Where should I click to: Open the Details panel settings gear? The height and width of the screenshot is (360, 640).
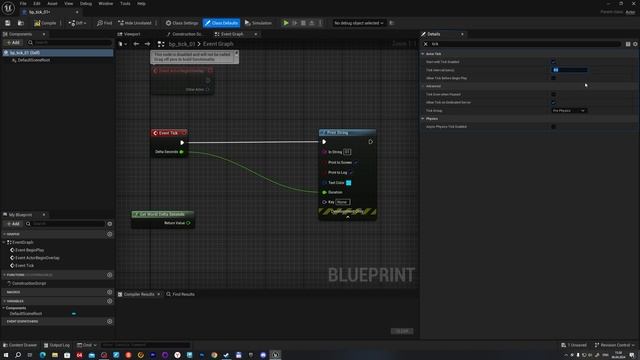(x=635, y=44)
